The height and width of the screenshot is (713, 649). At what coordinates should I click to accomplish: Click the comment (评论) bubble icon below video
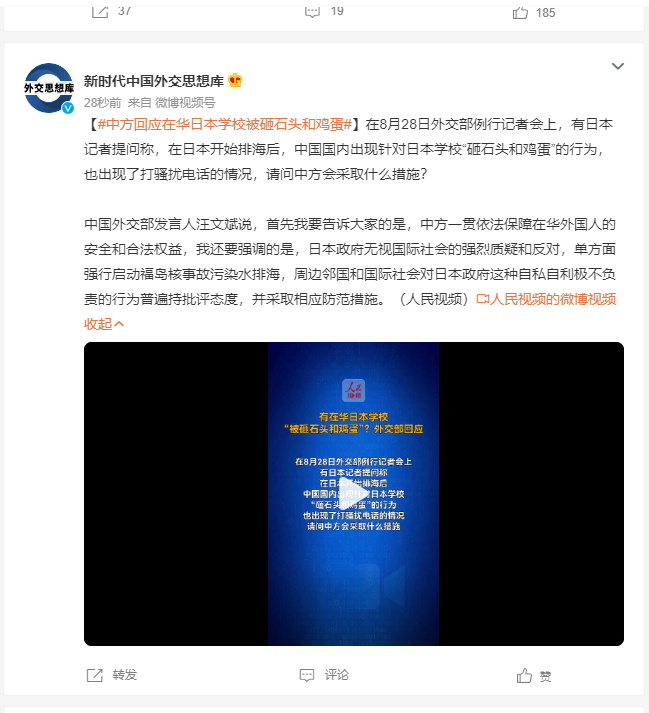pyautogui.click(x=307, y=675)
